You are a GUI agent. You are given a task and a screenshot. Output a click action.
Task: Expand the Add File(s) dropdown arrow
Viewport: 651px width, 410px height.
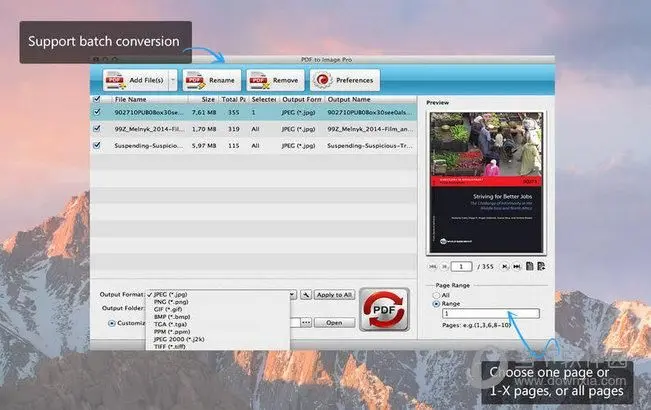[173, 80]
